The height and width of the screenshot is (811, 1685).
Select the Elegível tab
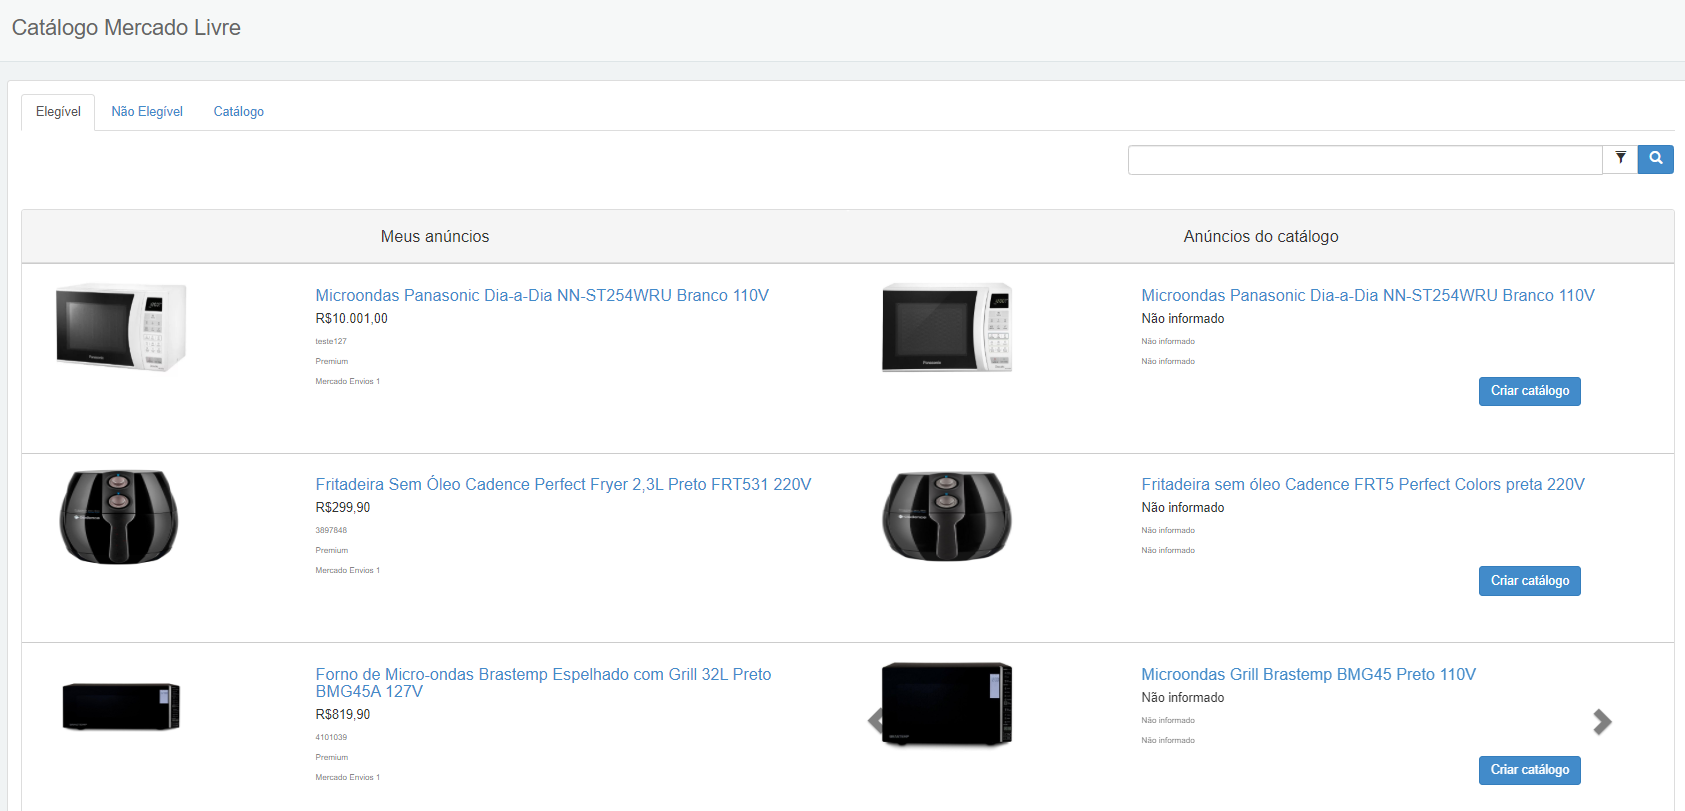pyautogui.click(x=58, y=112)
